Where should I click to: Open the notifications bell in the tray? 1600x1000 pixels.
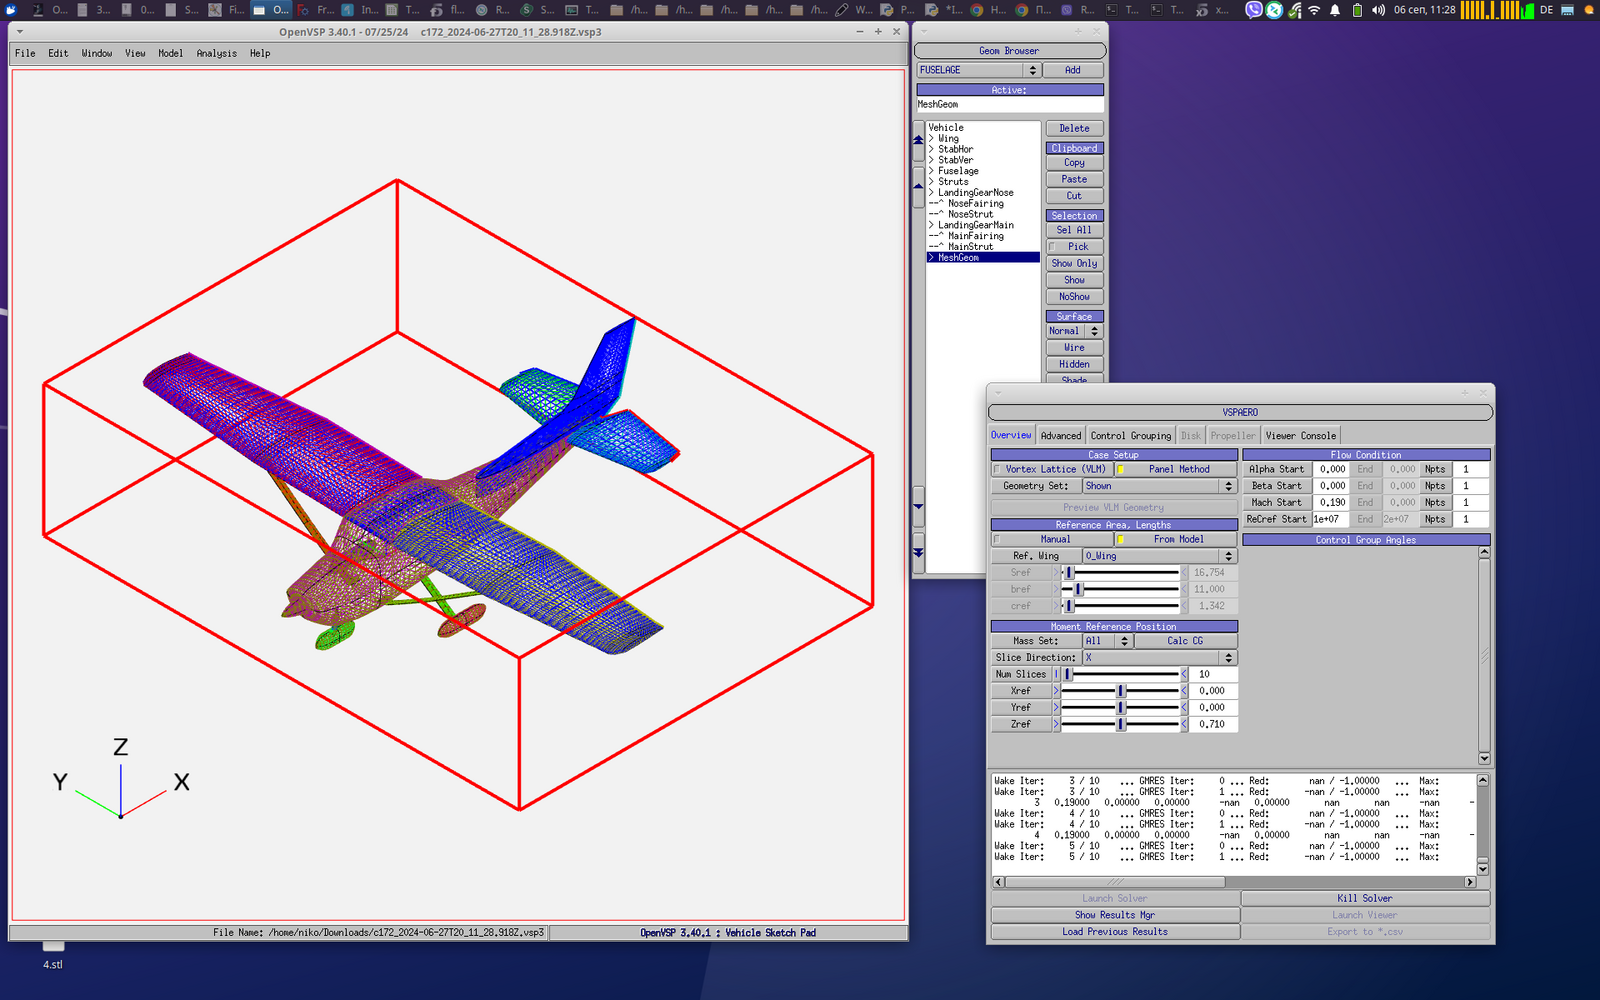1335,10
